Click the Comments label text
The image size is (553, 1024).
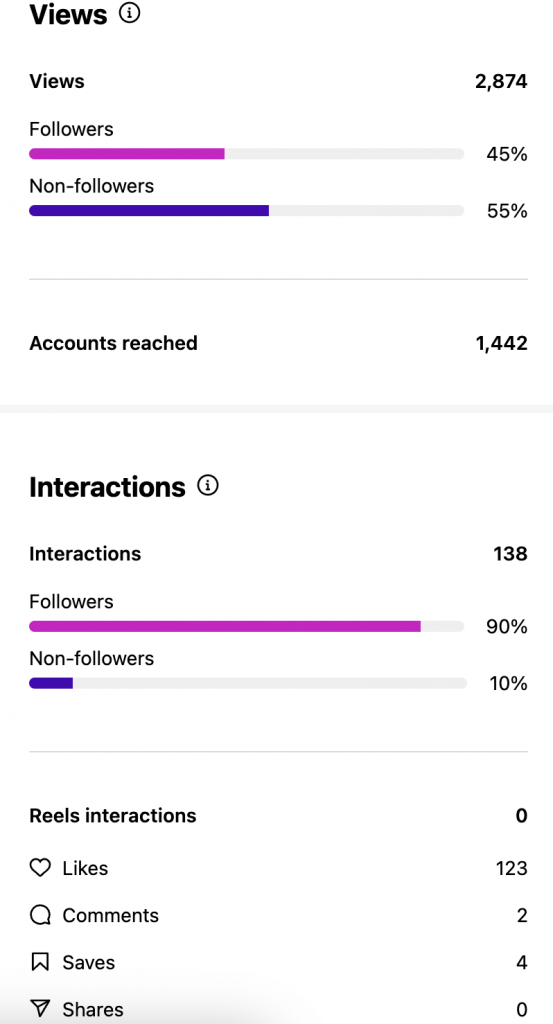coord(110,915)
